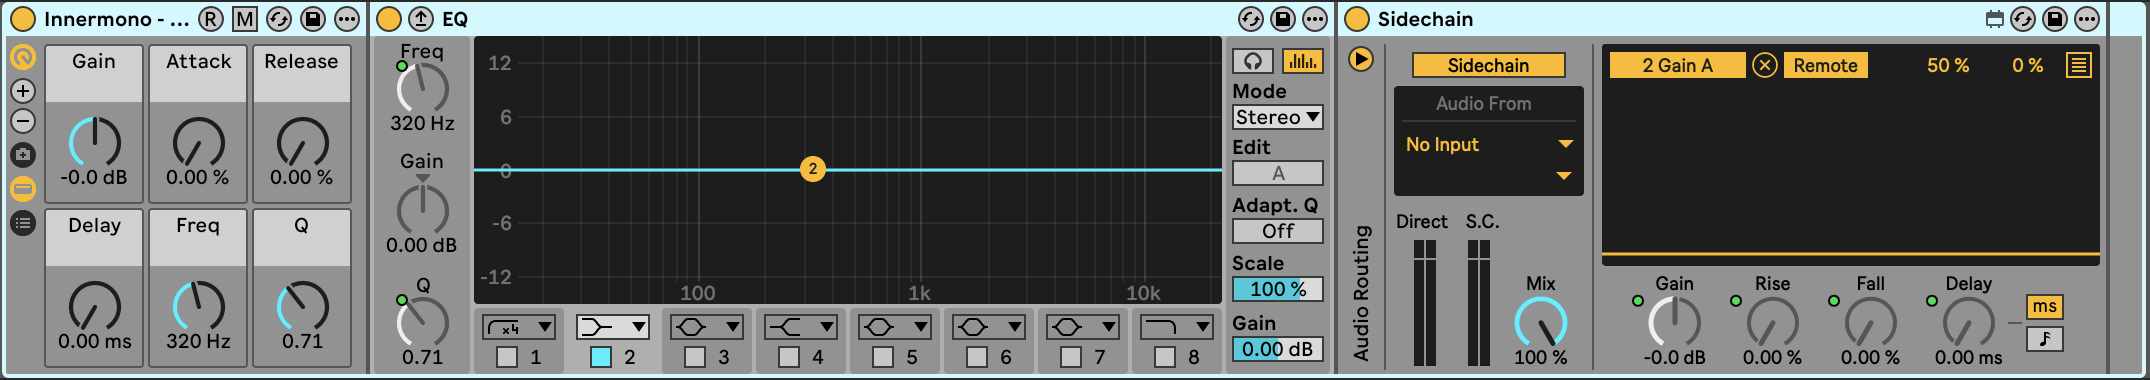Screen dimensions: 2150x380
Task: Select filter point 2 on the EQ curve
Action: pyautogui.click(x=813, y=169)
